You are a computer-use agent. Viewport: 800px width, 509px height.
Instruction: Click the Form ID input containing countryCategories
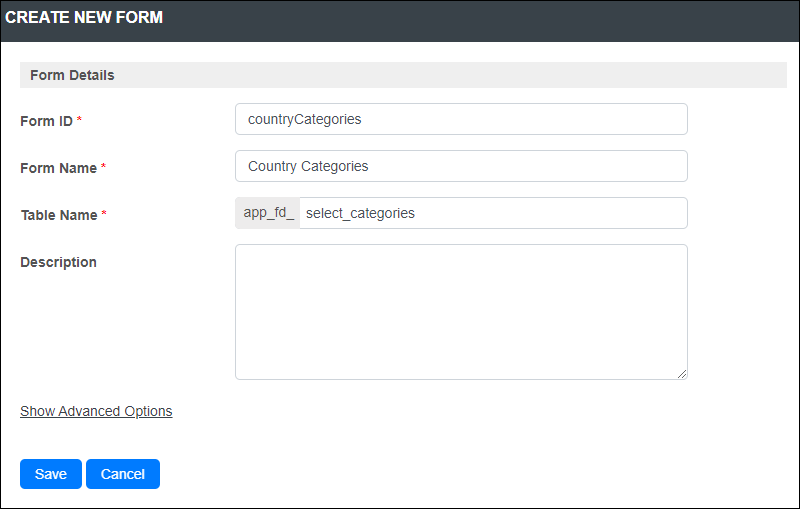[x=461, y=119]
